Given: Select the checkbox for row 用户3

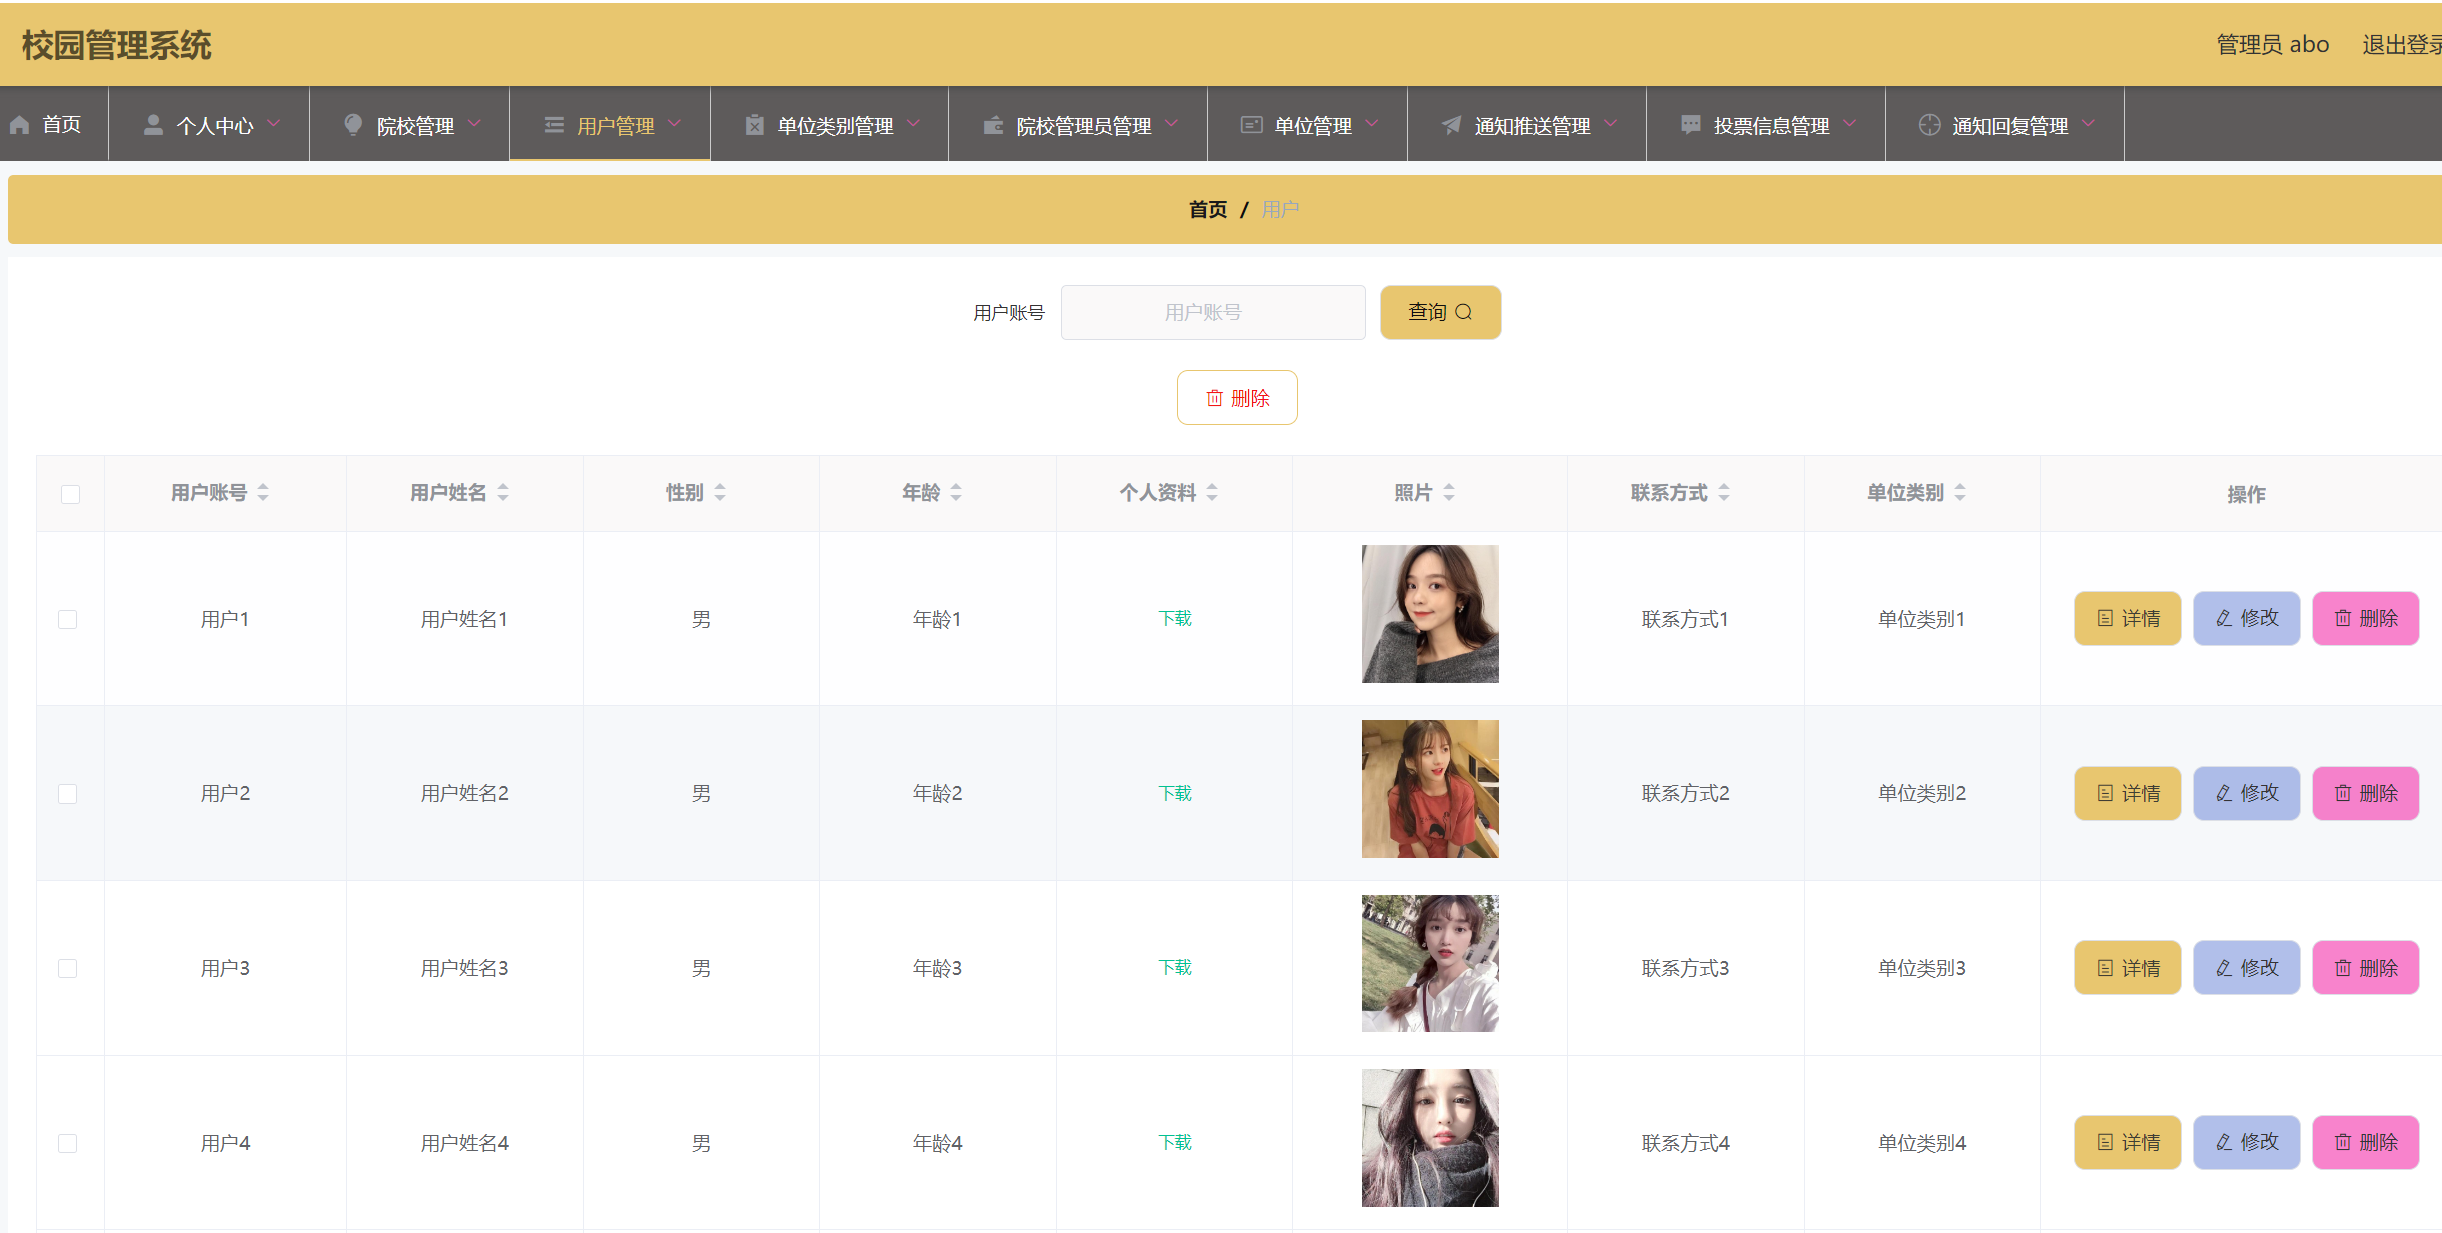Looking at the screenshot, I should point(68,968).
